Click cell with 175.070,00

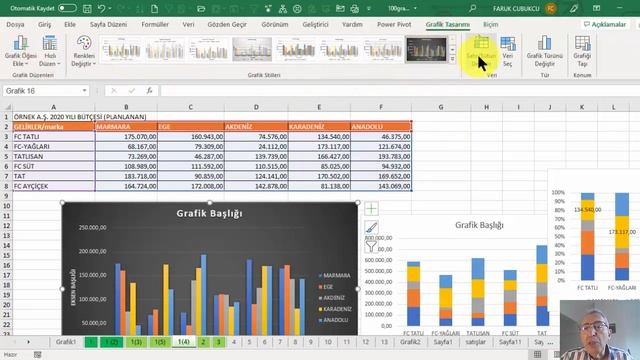(x=126, y=137)
